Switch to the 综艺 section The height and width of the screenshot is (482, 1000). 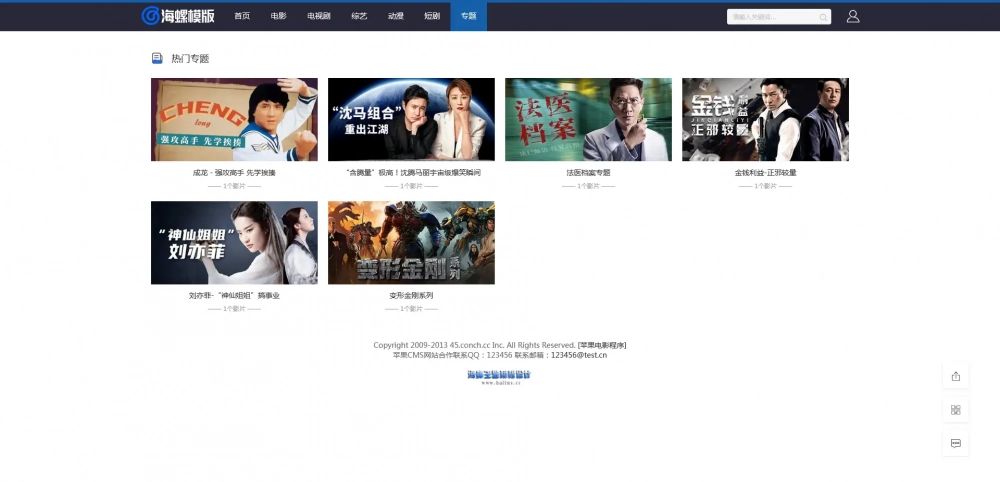click(359, 16)
